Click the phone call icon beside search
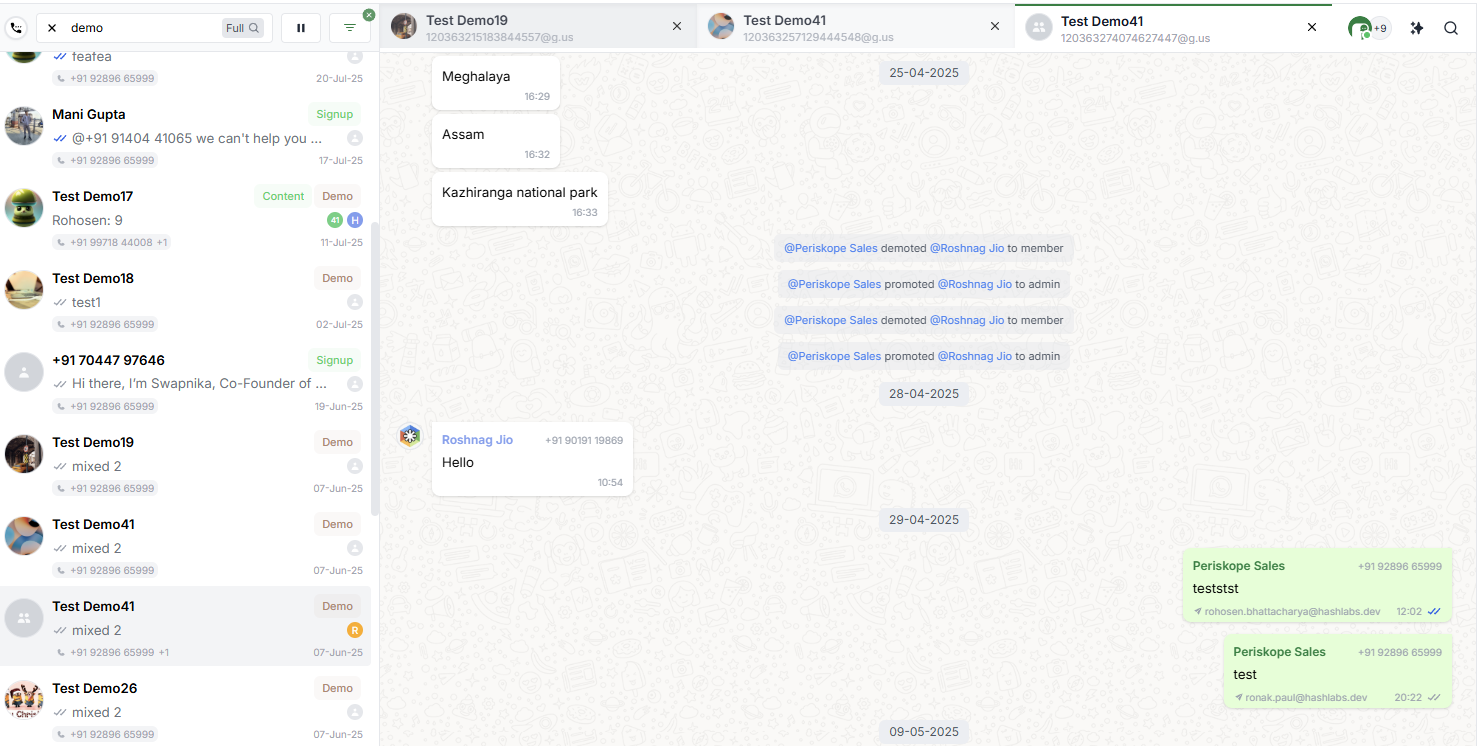Viewport: 1477px width, 746px height. pos(15,28)
